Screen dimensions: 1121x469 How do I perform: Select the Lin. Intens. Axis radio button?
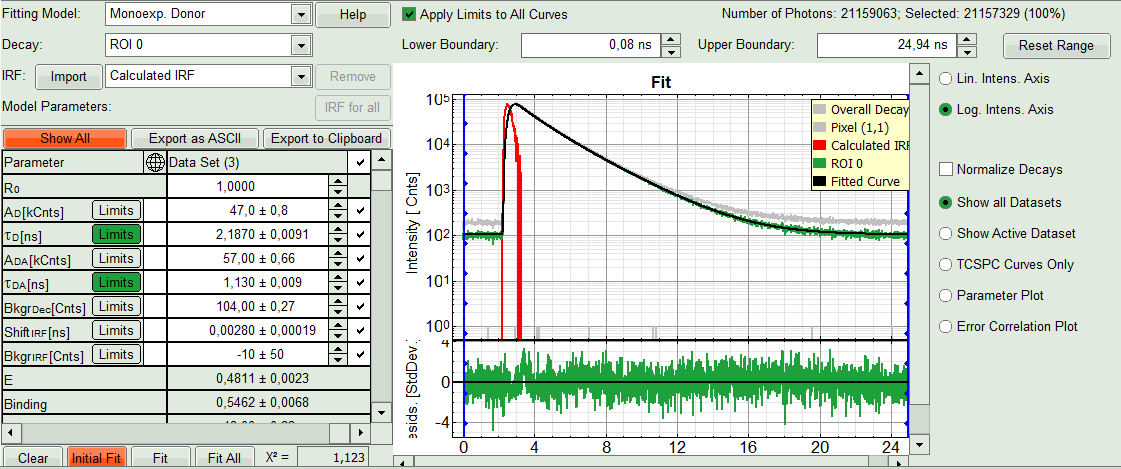(x=946, y=78)
